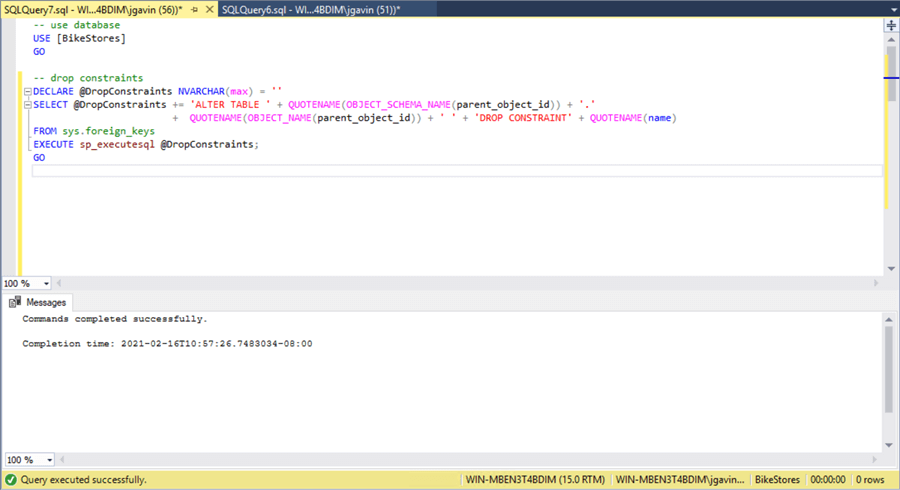Click the Messages pane scrollbar up arrow
This screenshot has width=900, height=490.
point(889,320)
